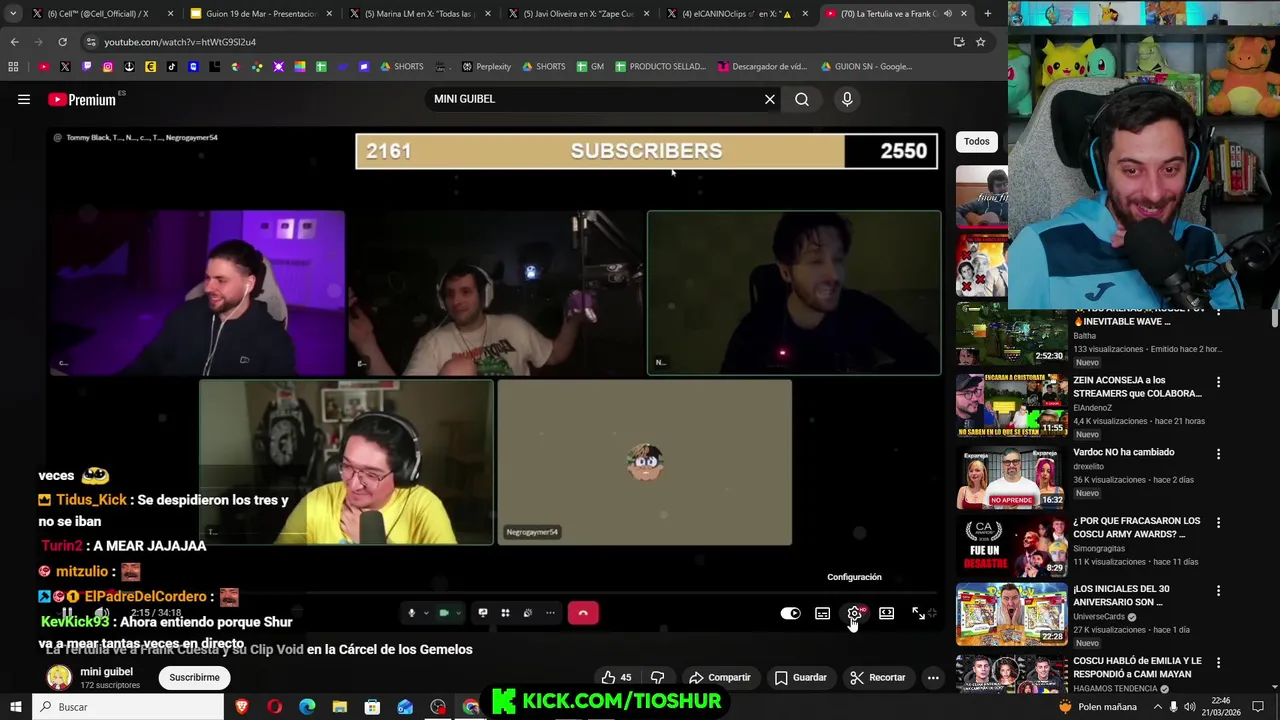Open the Instagram bookmark icon
Viewport: 1280px width, 720px height.
tap(108, 67)
